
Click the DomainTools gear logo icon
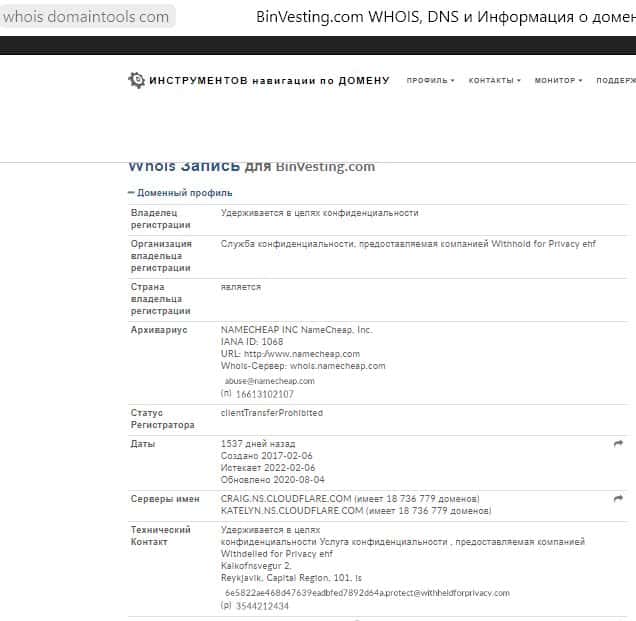(137, 80)
